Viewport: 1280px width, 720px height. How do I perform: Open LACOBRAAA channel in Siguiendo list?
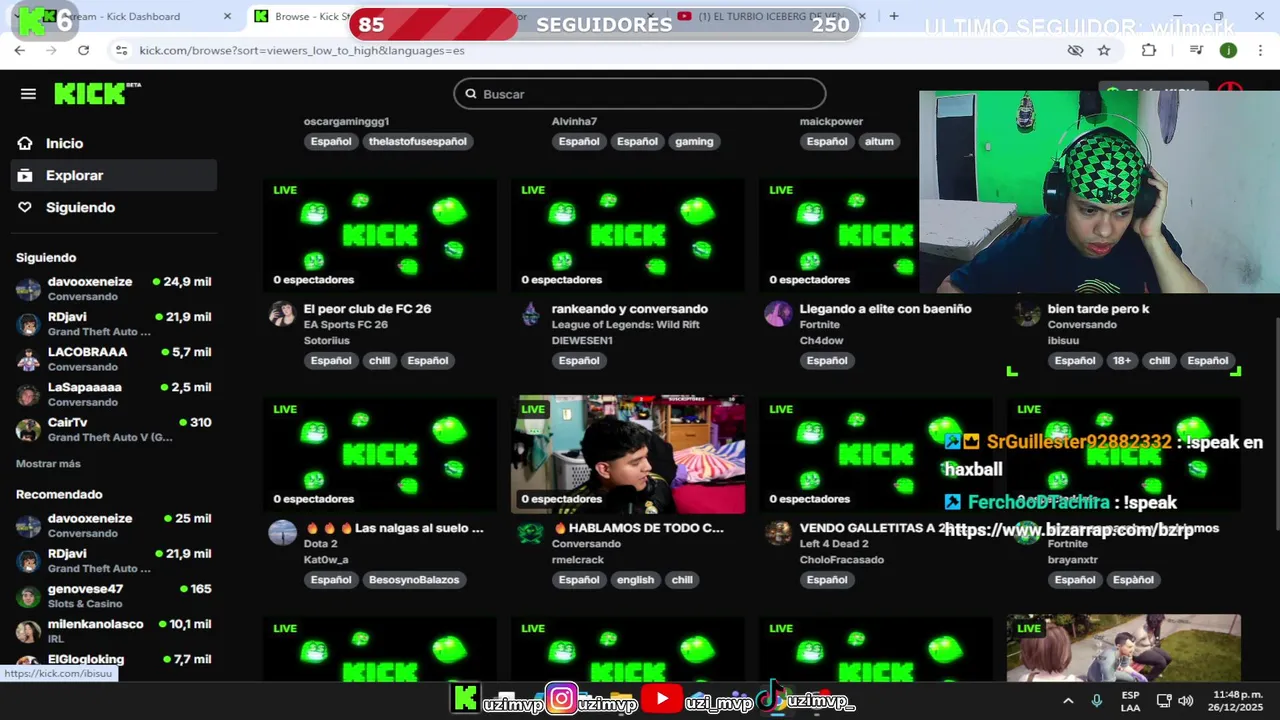114,359
